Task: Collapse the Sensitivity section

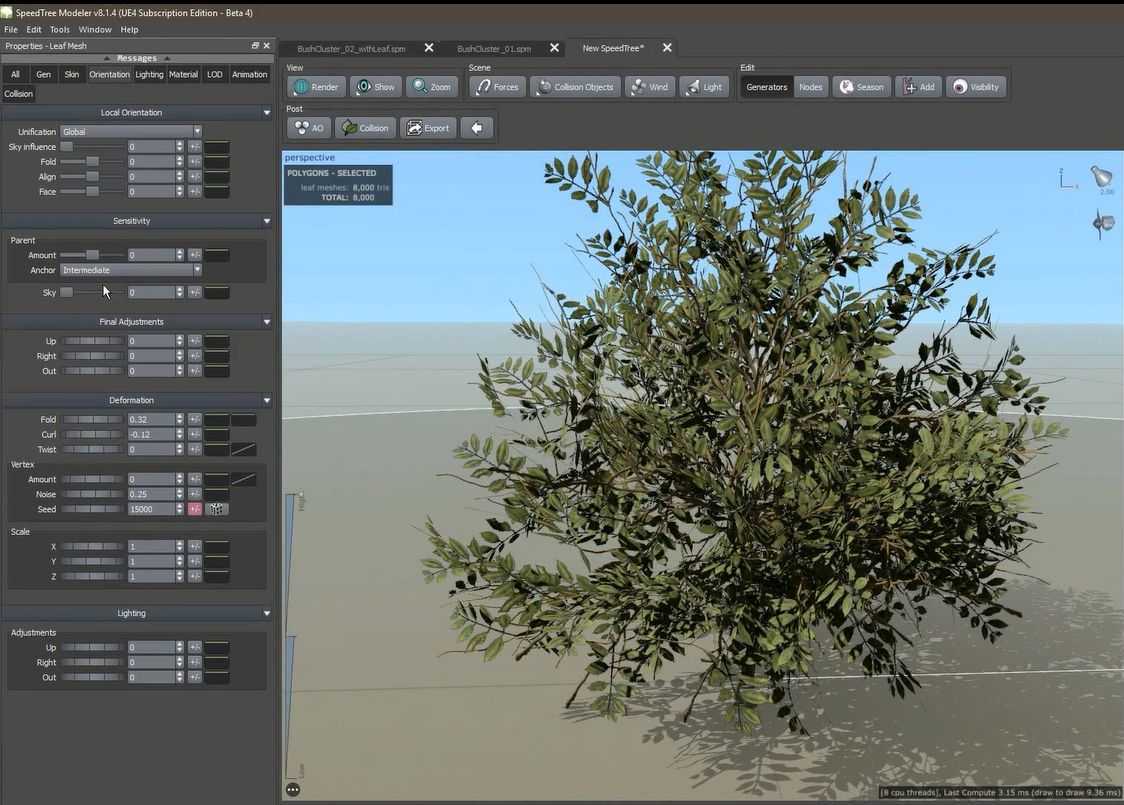Action: click(267, 221)
